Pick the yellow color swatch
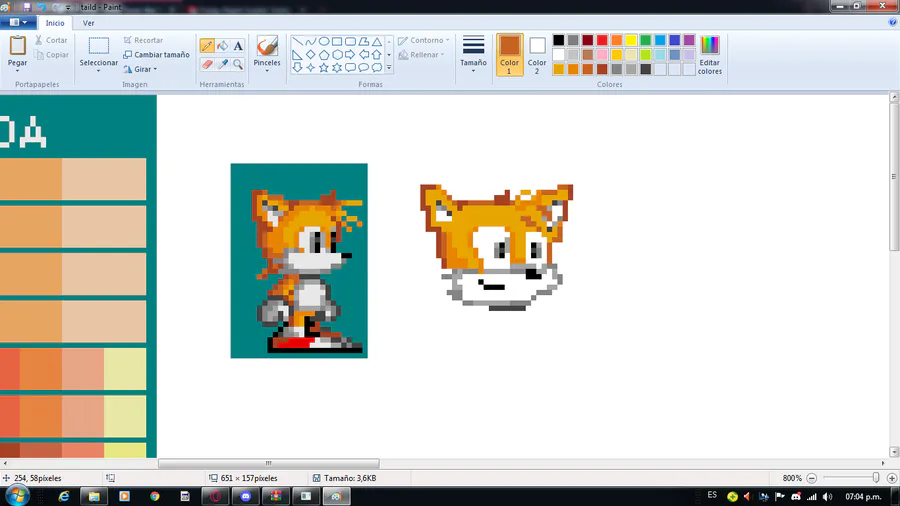Image resolution: width=900 pixels, height=506 pixels. click(x=631, y=40)
